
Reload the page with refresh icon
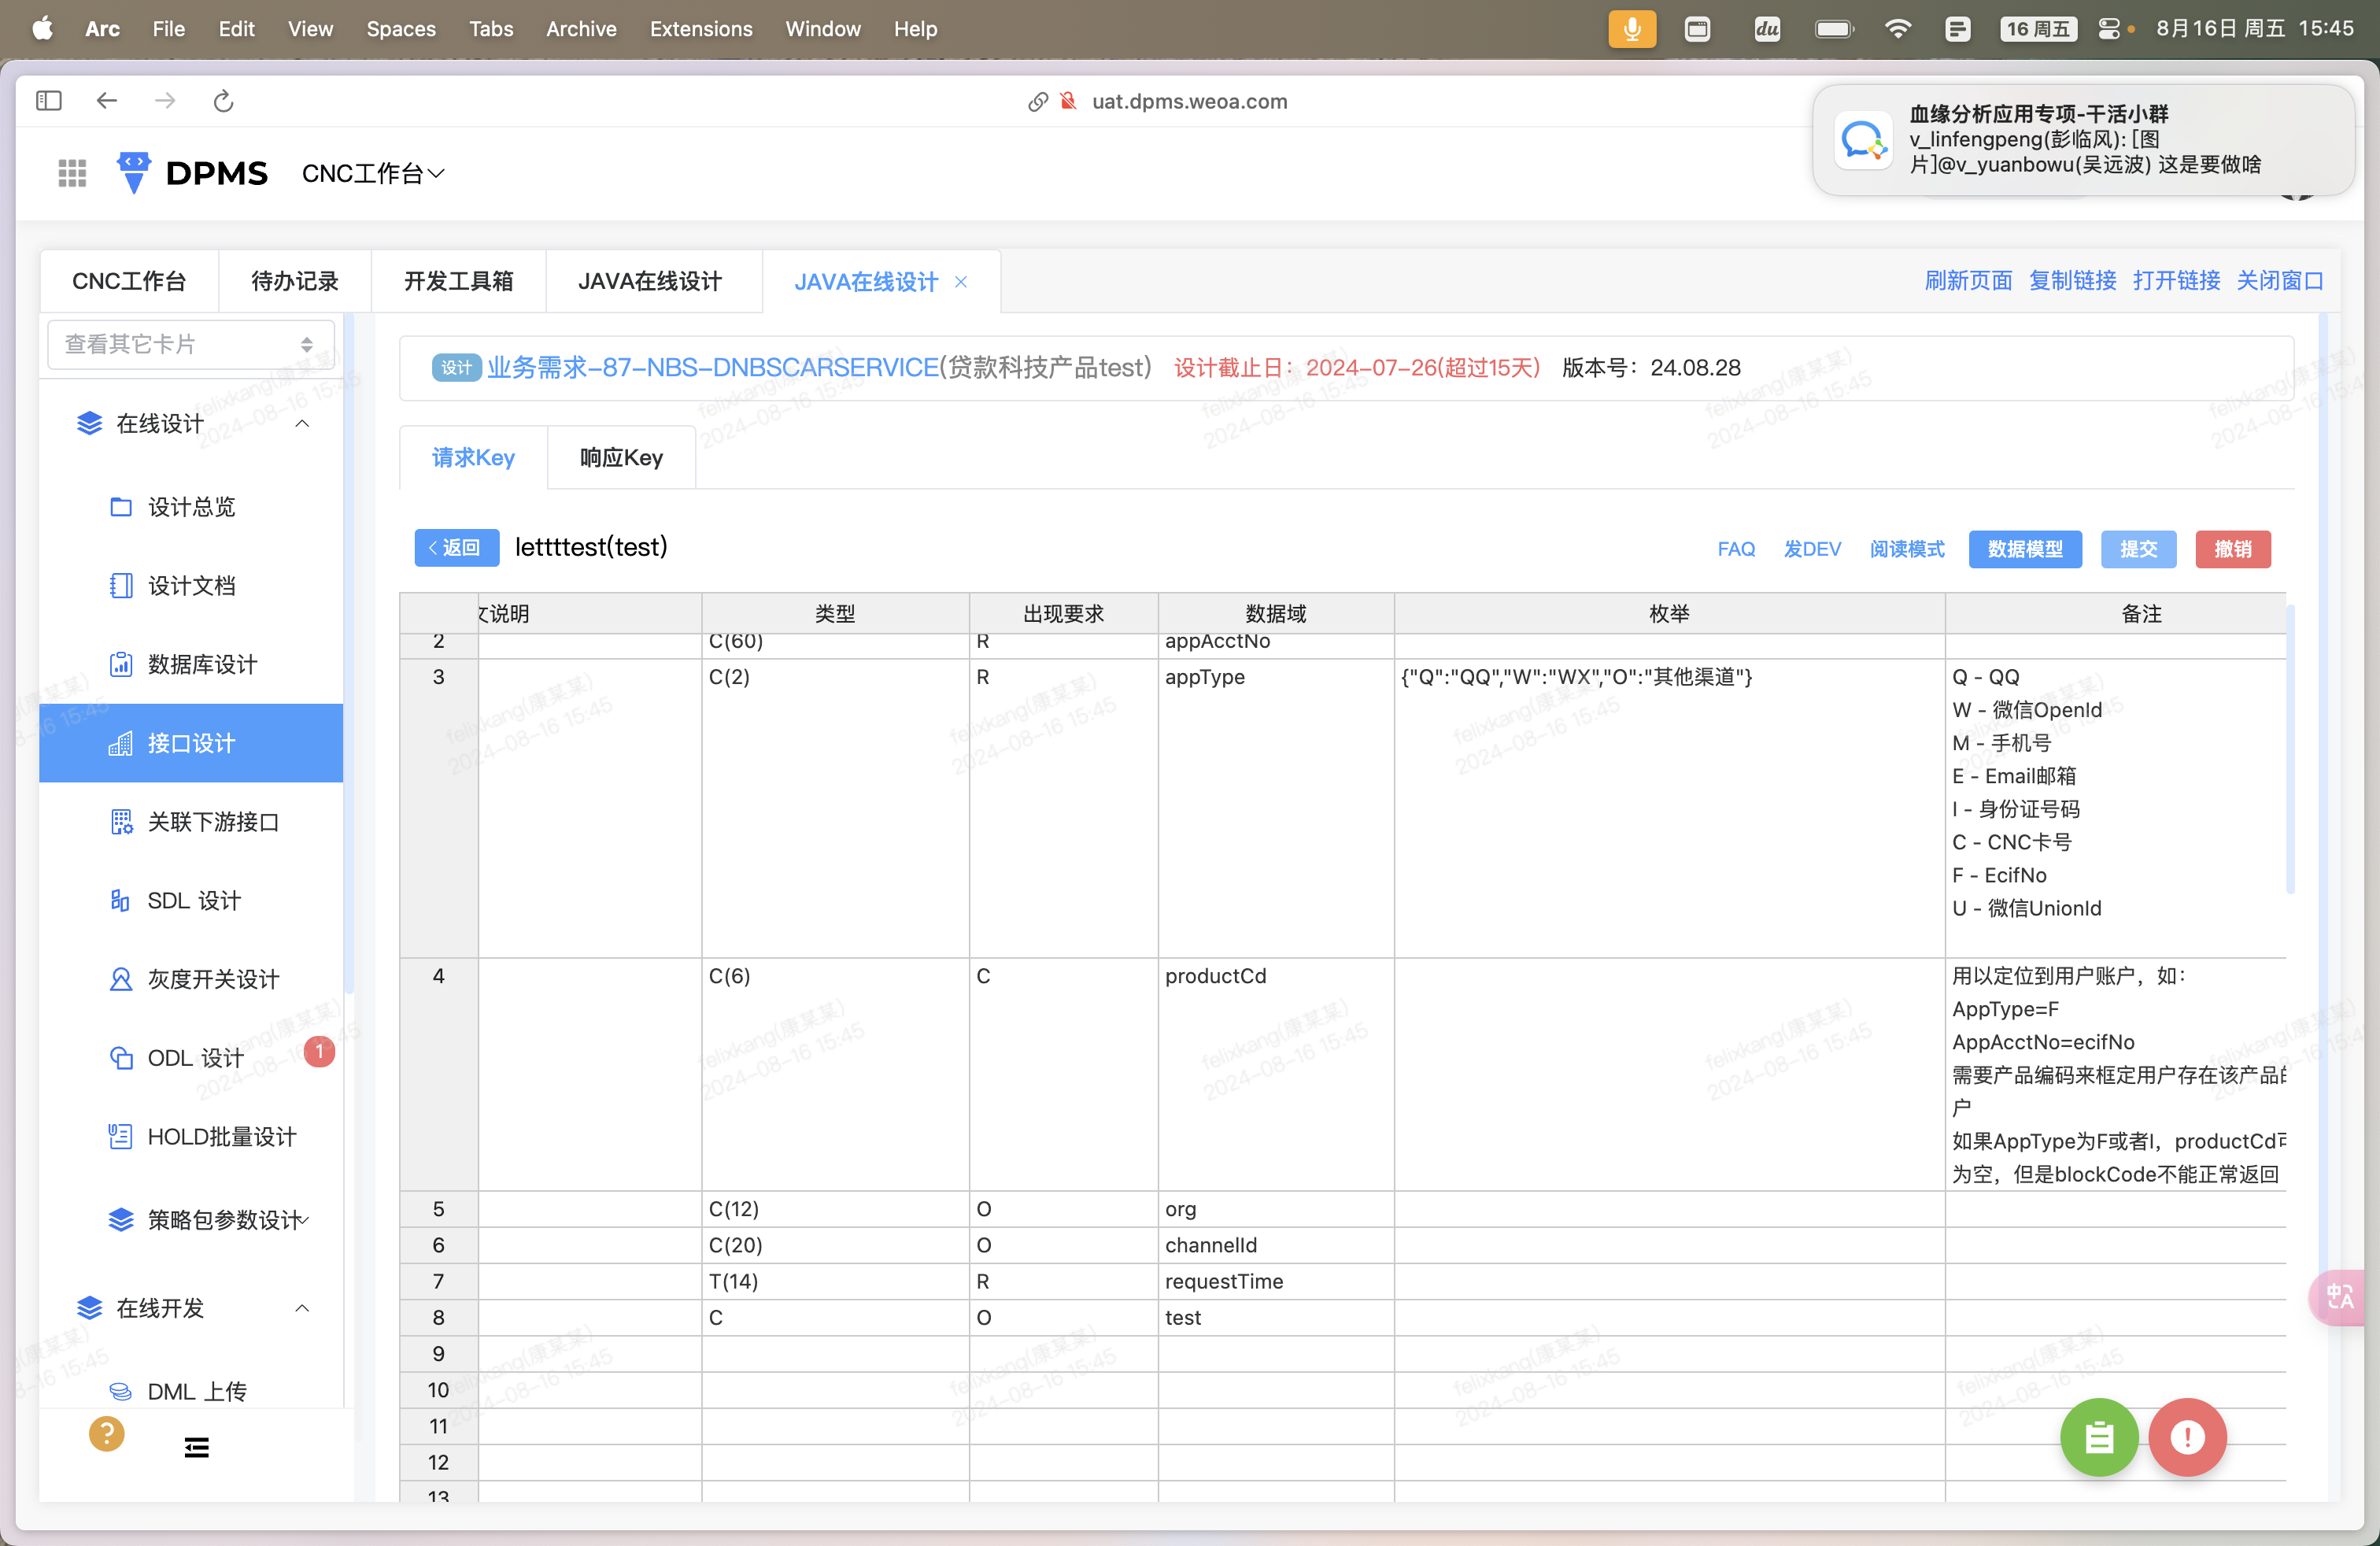pos(224,101)
